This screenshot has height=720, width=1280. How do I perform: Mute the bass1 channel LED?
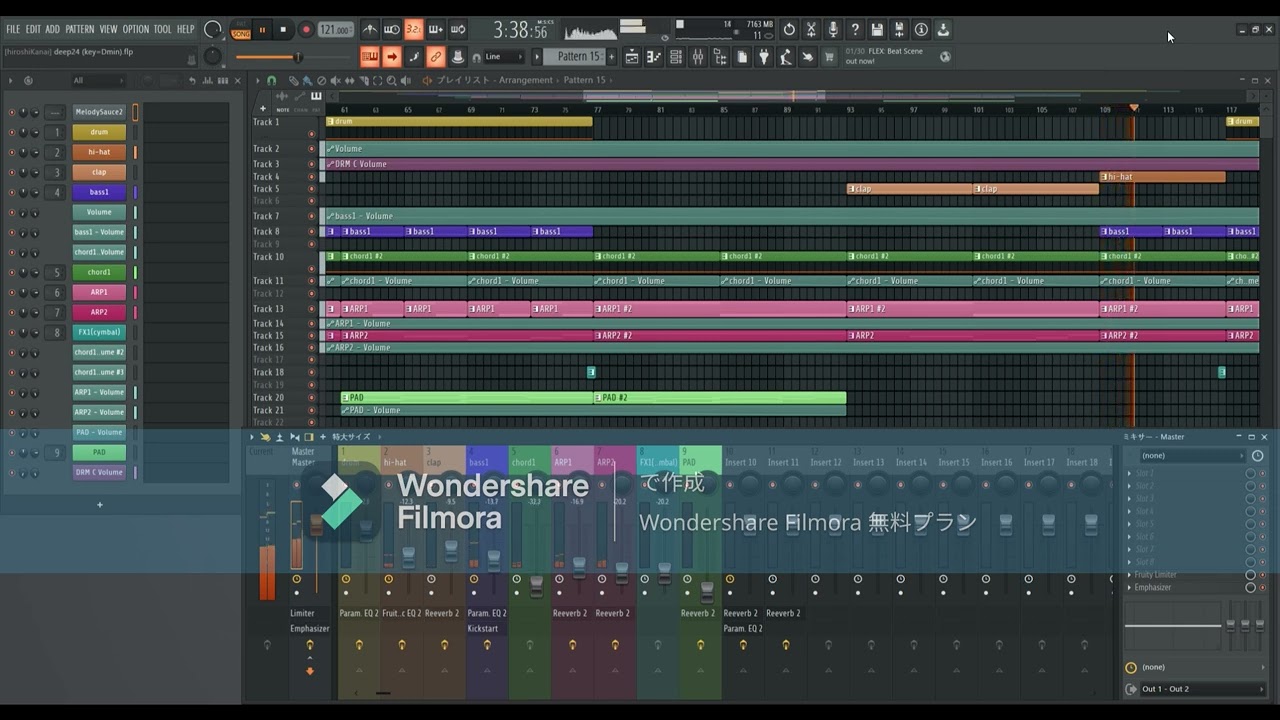coord(12,192)
